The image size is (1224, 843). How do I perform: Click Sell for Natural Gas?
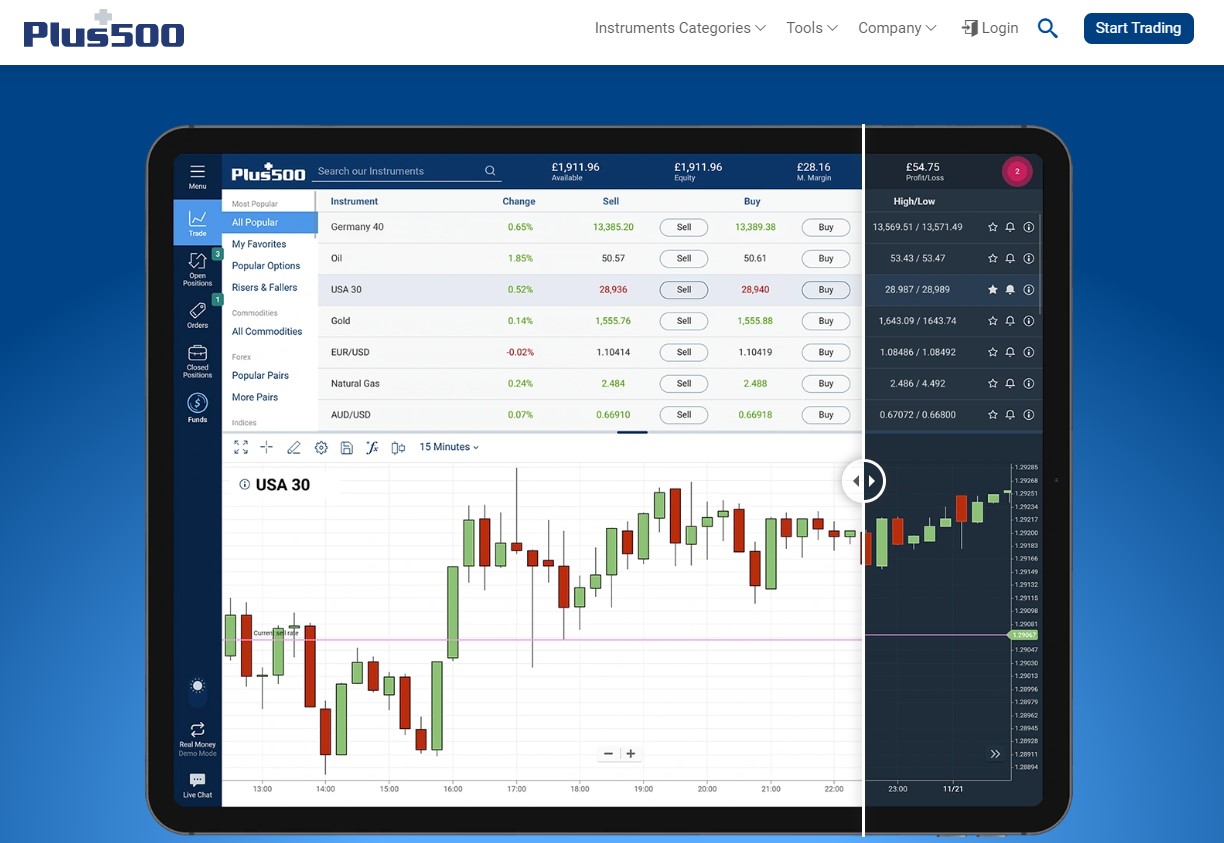coord(684,383)
